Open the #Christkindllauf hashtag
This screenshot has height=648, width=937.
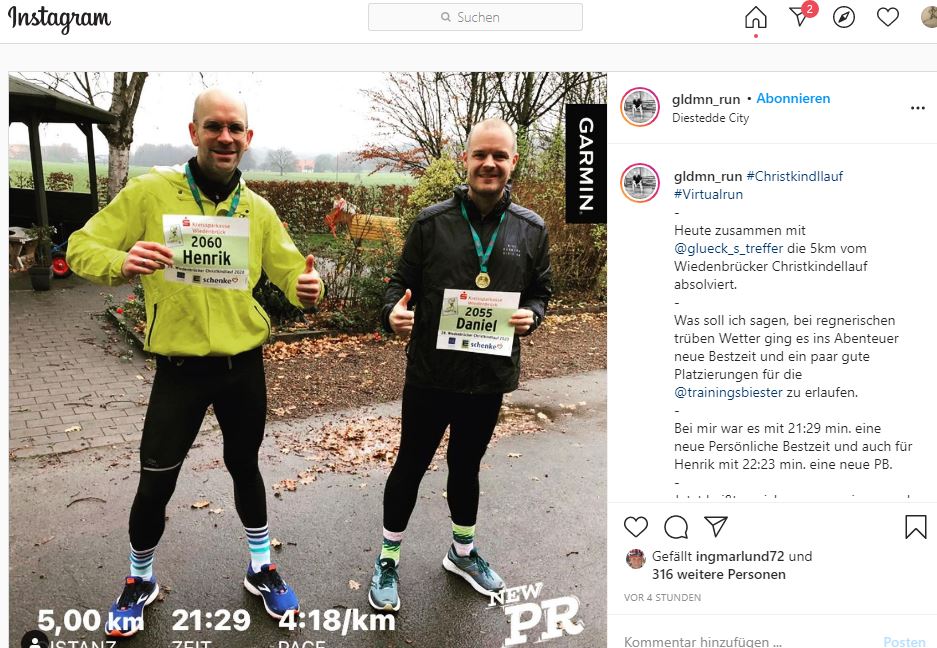794,176
